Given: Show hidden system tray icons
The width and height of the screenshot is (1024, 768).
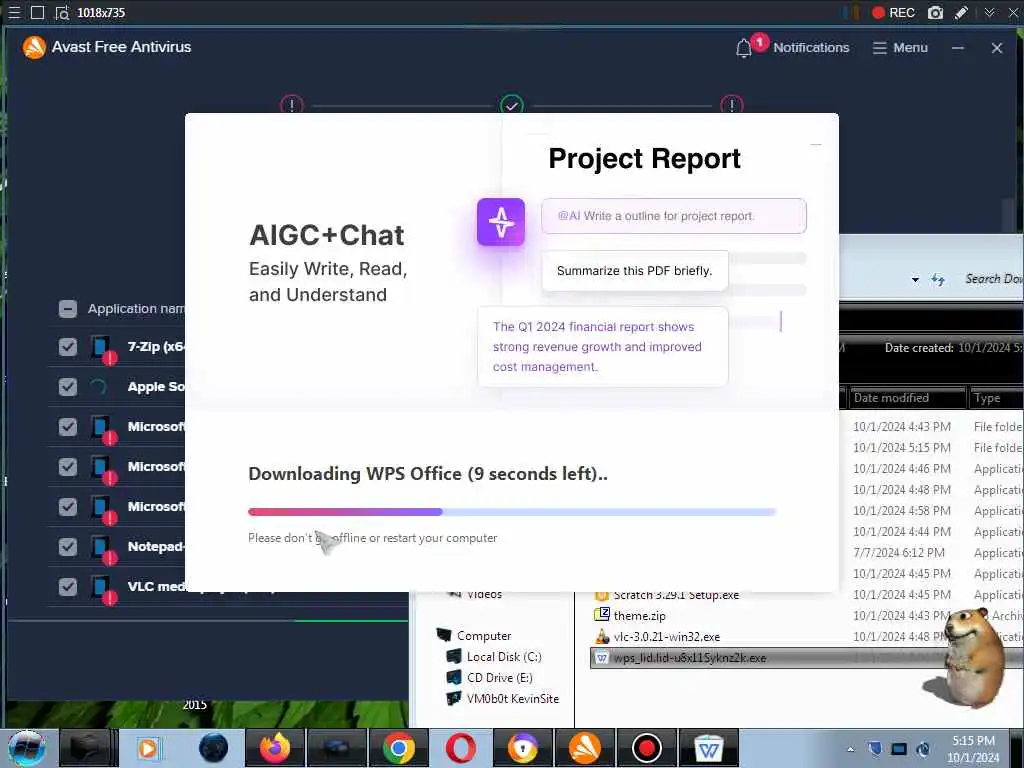Looking at the screenshot, I should pos(850,749).
